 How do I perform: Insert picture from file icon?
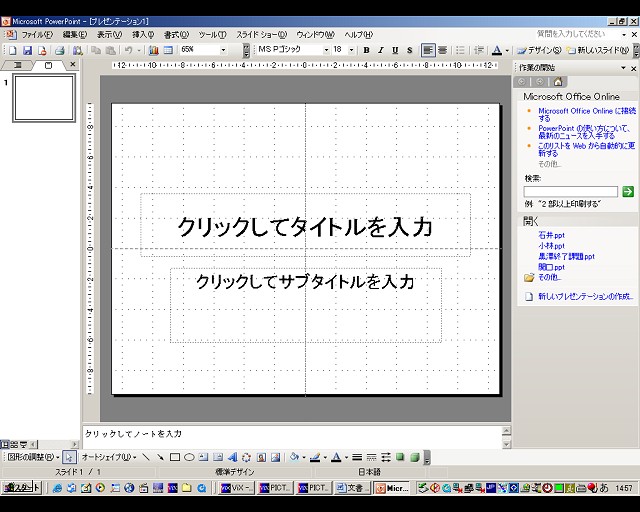[276, 457]
